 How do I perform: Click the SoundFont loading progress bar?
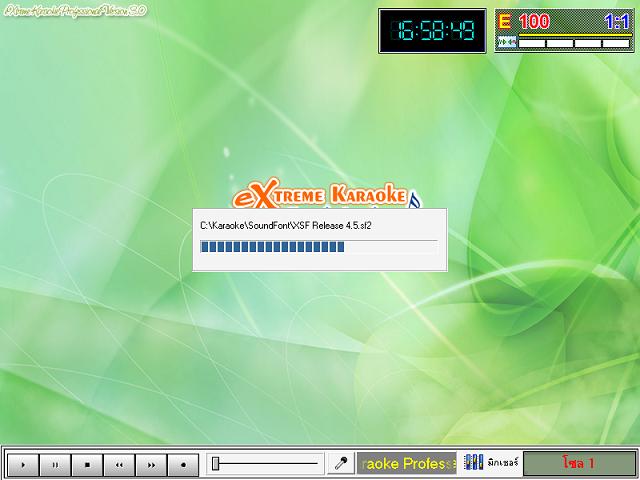pos(319,247)
